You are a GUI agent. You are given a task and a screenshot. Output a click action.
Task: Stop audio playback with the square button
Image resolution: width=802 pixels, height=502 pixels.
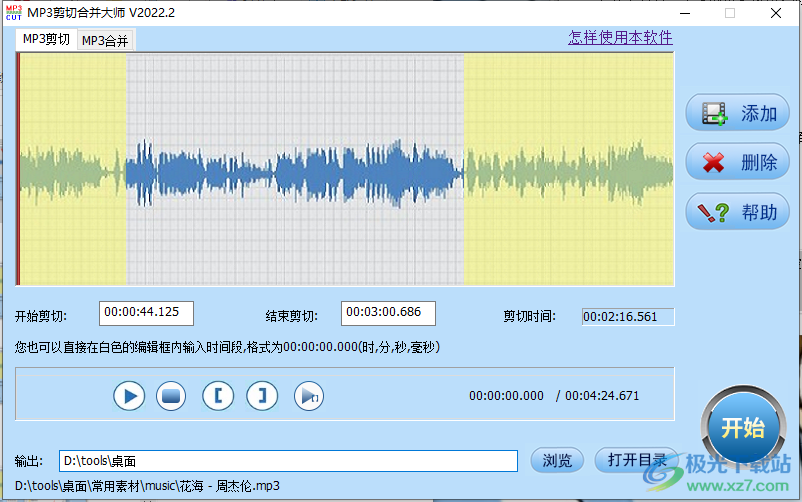pos(171,396)
